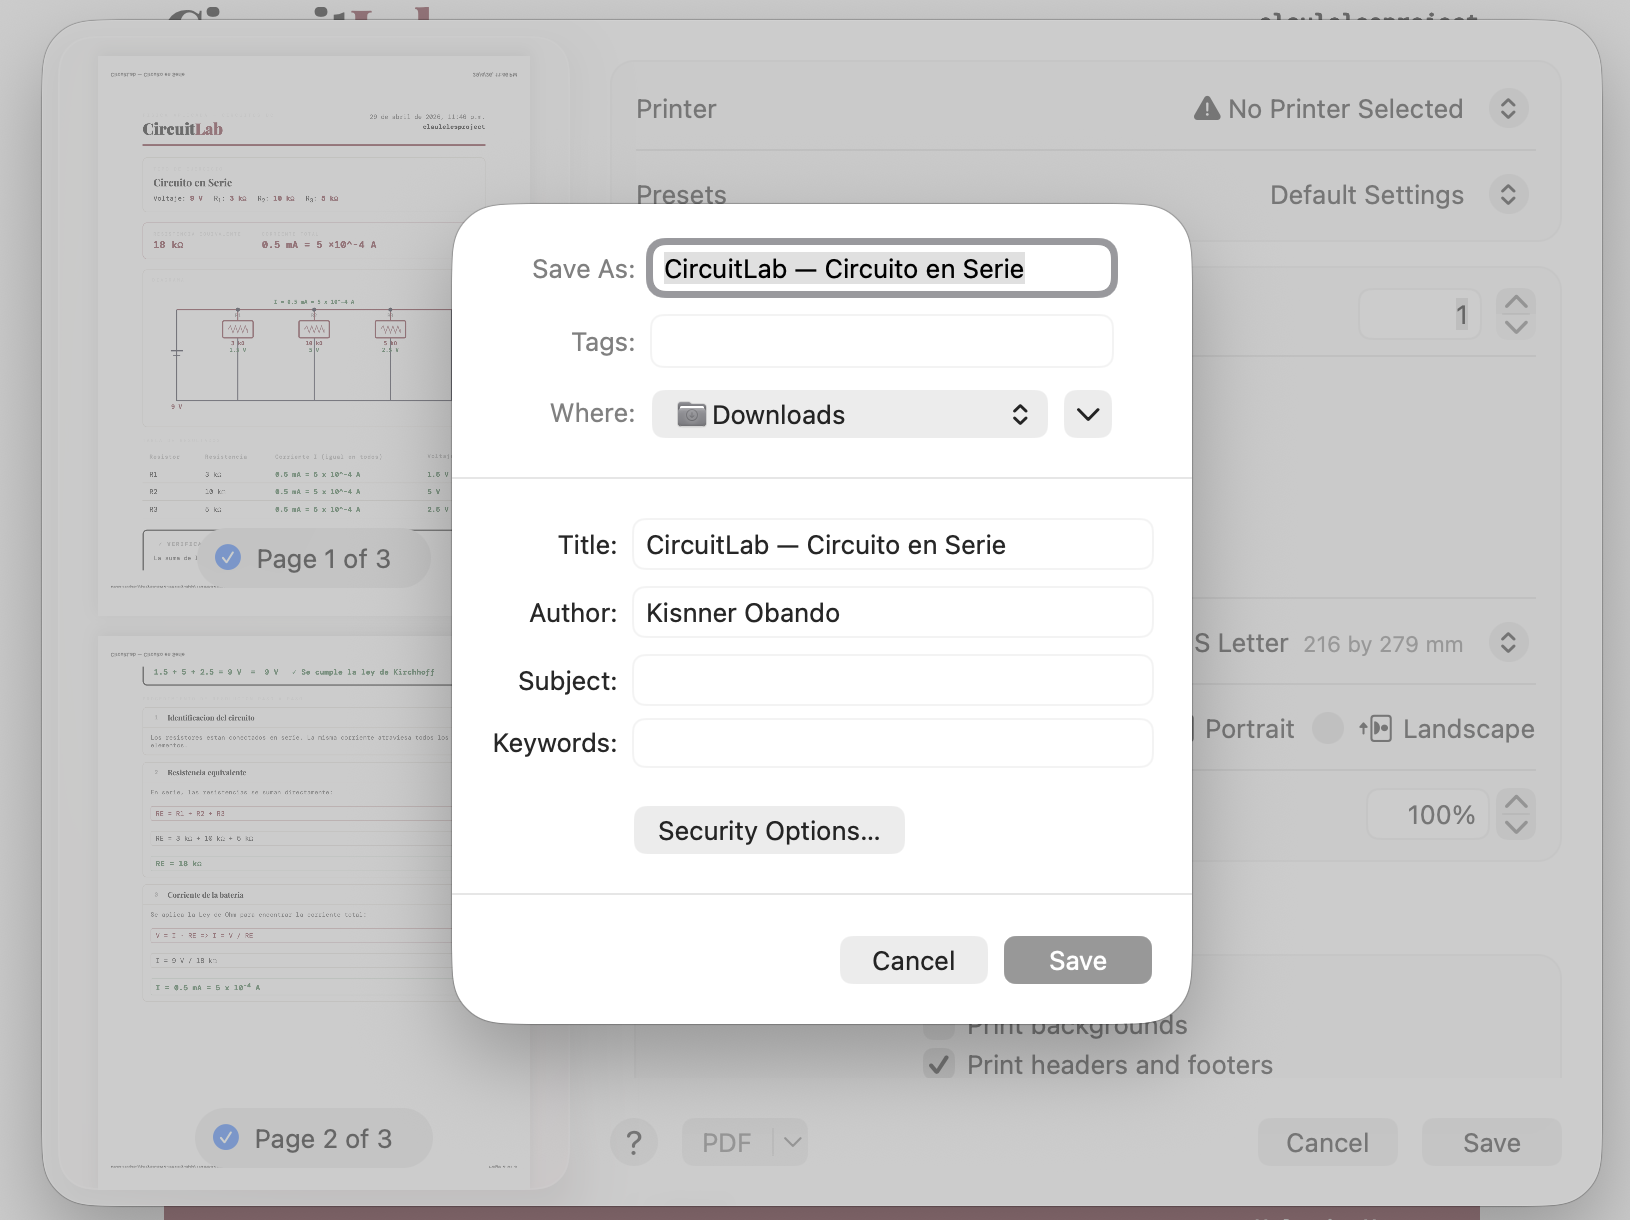Expand the save dialog with chevron button
1630x1220 pixels.
[x=1088, y=414]
